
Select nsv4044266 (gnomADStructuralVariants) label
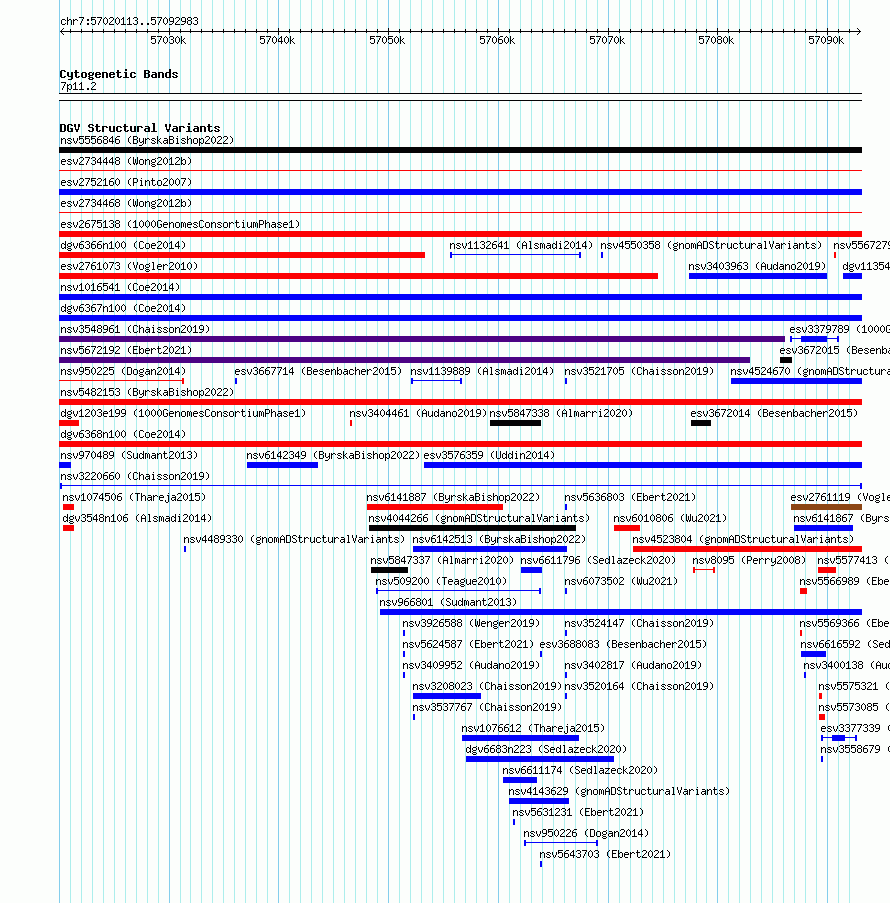tap(479, 518)
